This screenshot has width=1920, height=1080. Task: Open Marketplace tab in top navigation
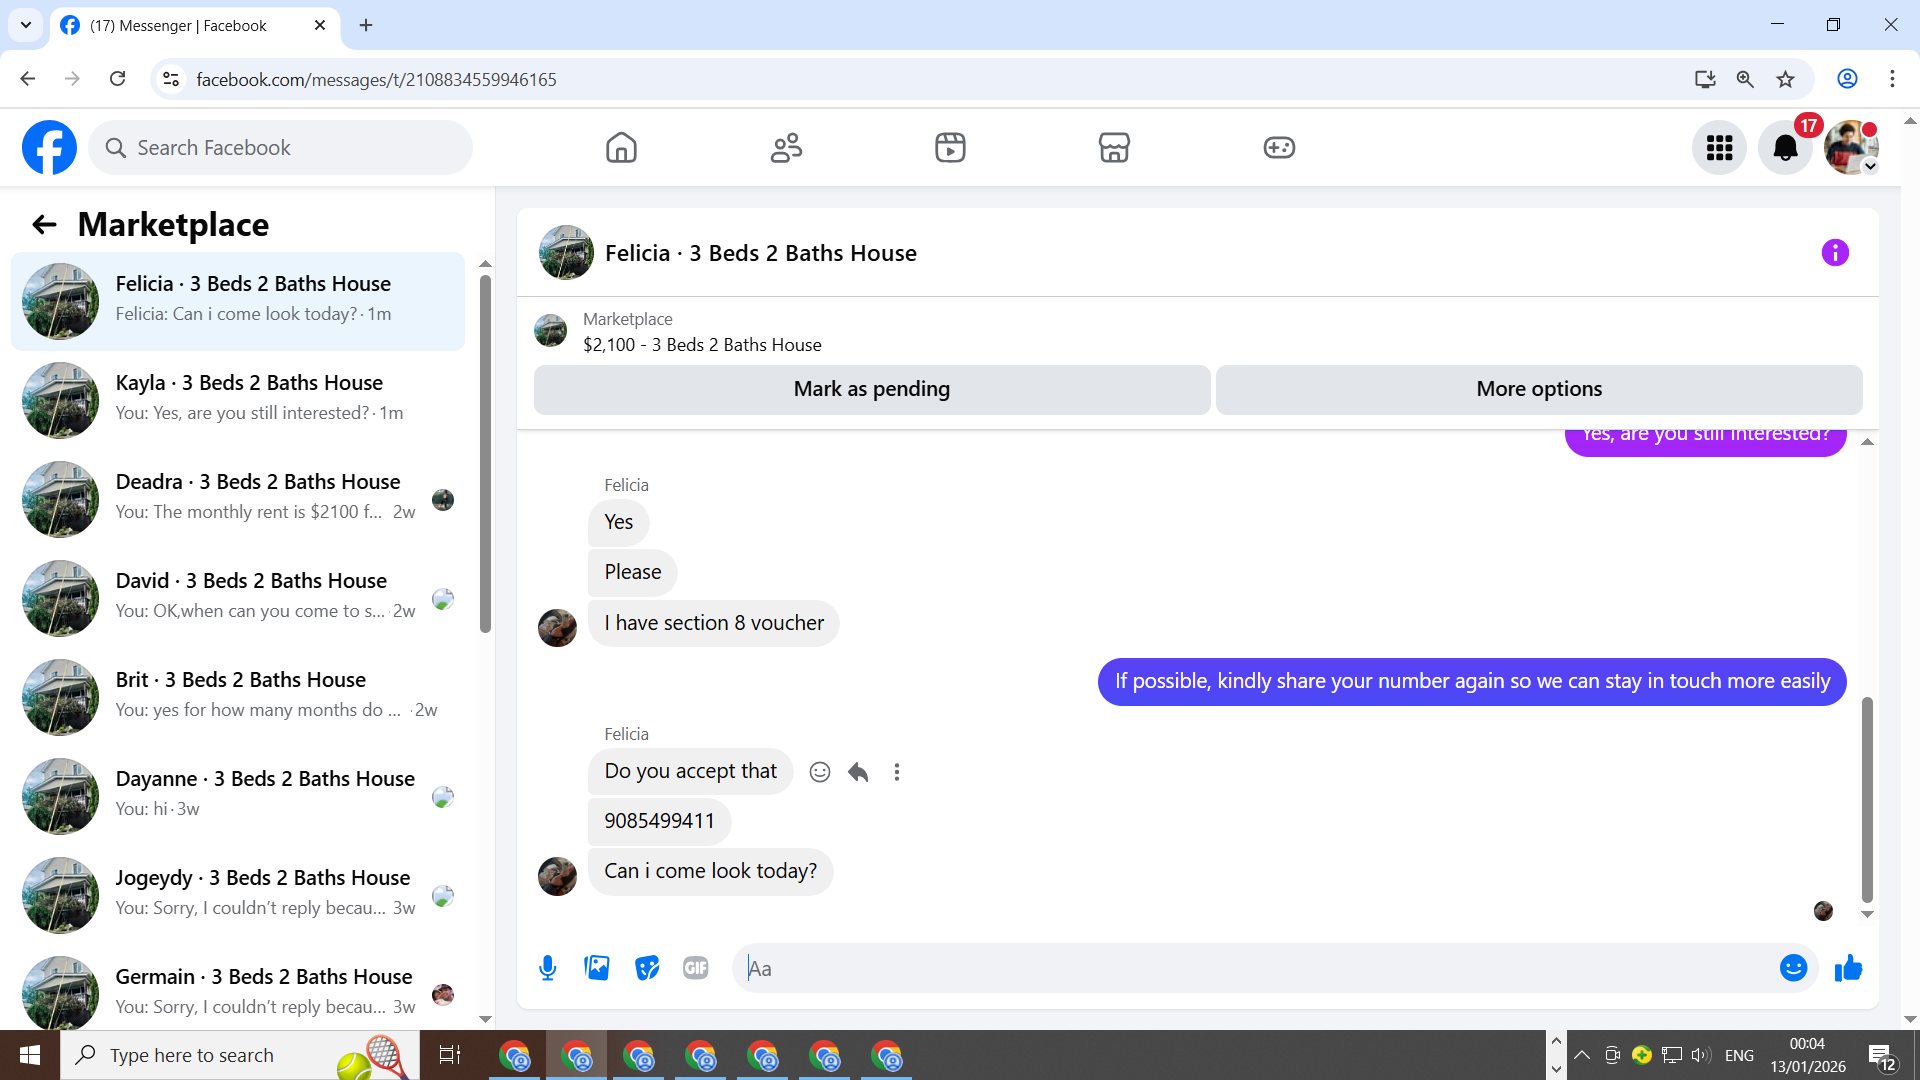coord(1114,148)
